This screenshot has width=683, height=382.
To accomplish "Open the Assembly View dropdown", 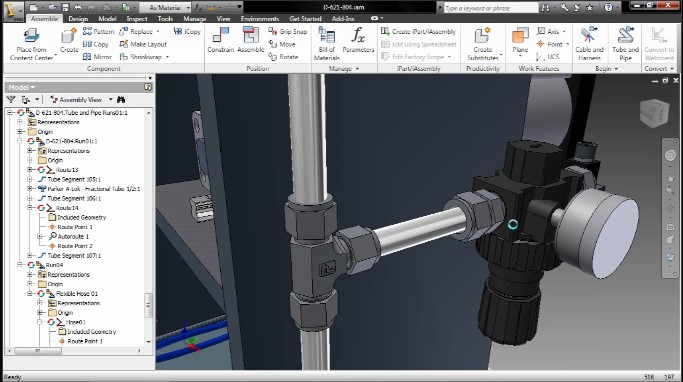I will click(81, 100).
